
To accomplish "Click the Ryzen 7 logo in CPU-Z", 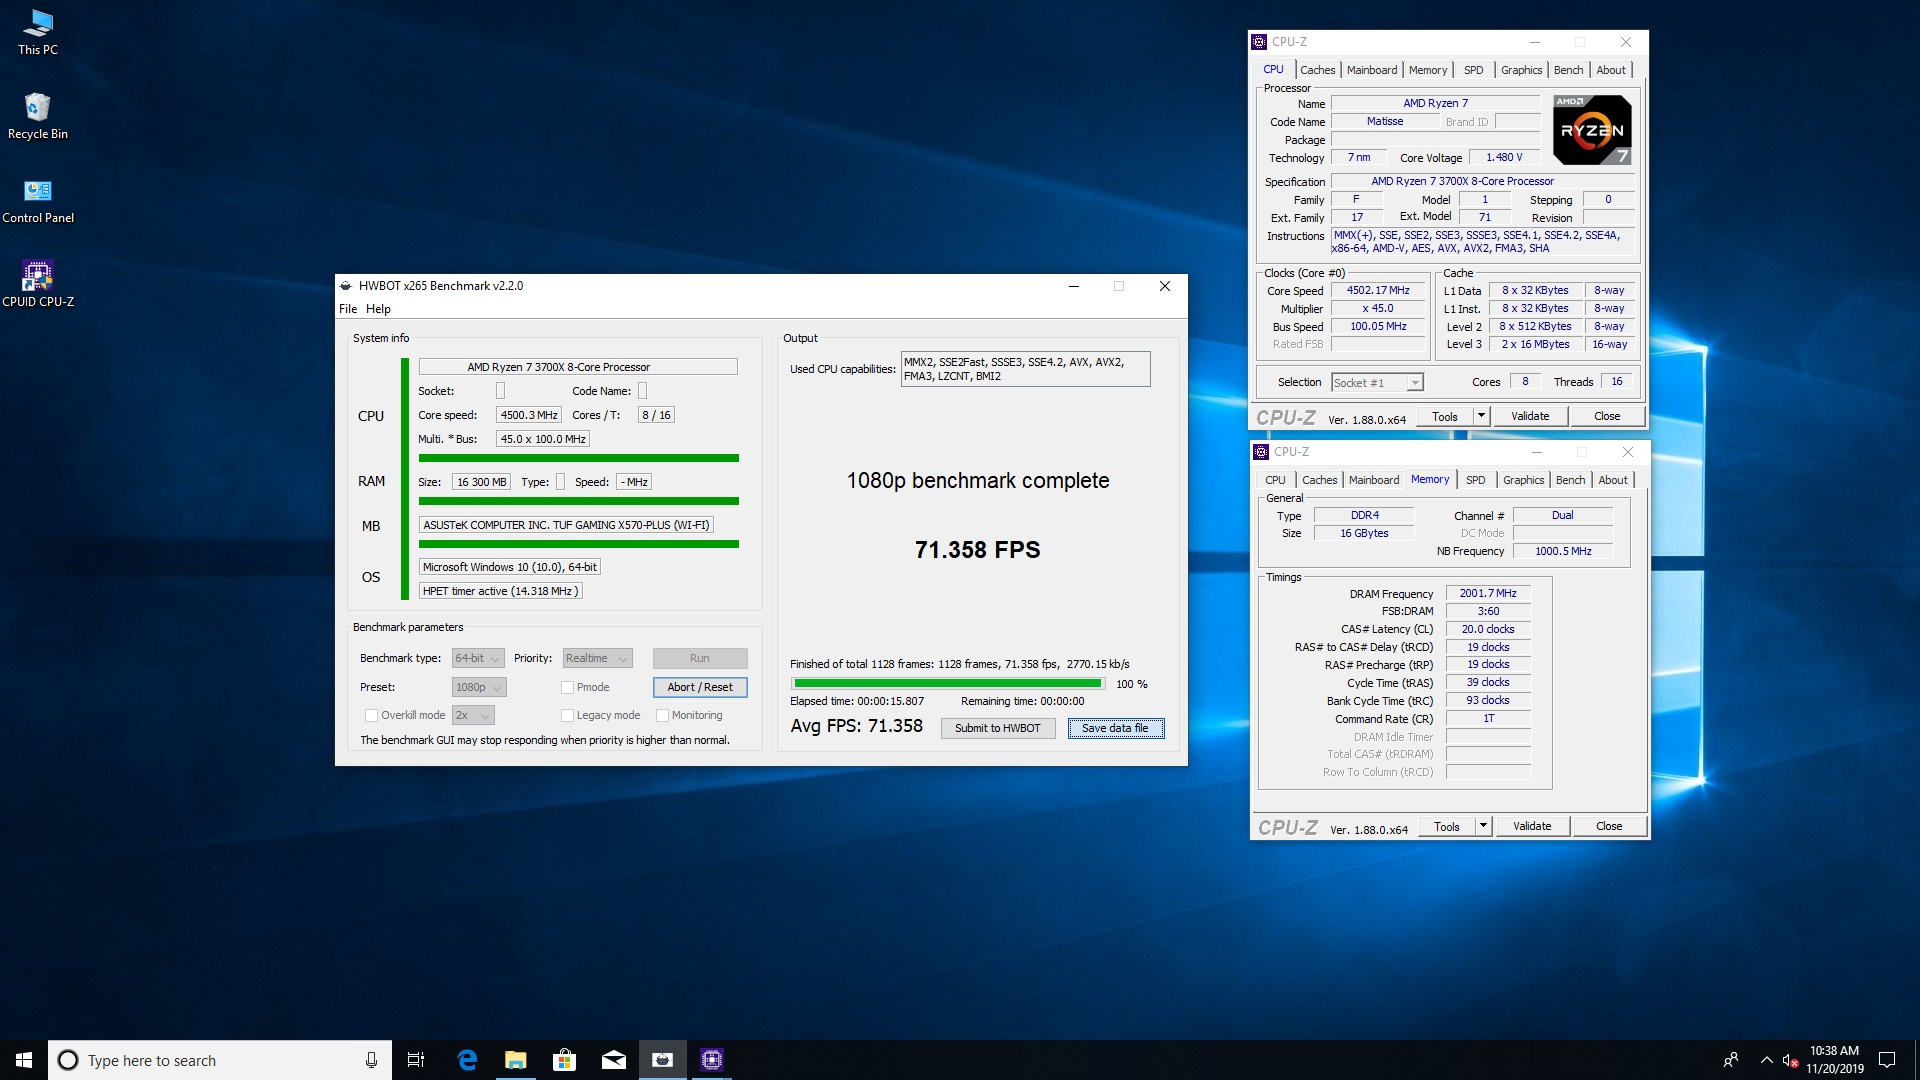I will [1593, 130].
